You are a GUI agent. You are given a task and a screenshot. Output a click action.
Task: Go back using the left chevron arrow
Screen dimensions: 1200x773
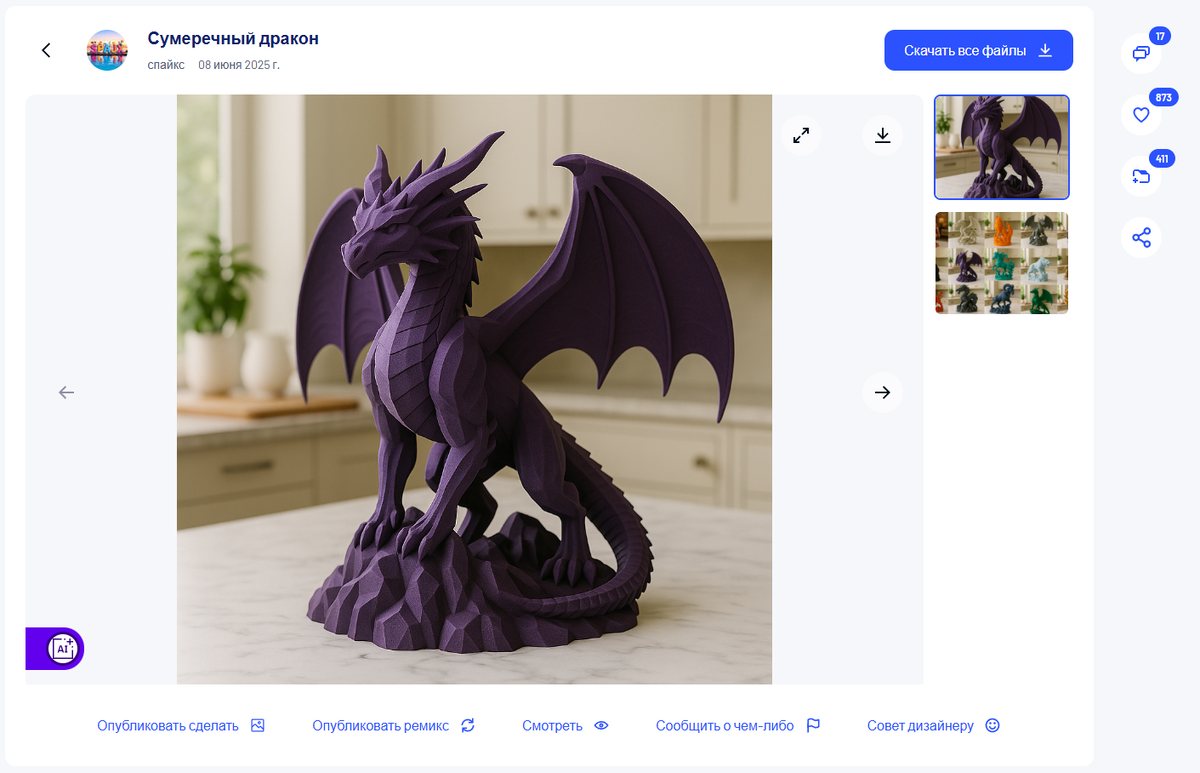pyautogui.click(x=46, y=50)
